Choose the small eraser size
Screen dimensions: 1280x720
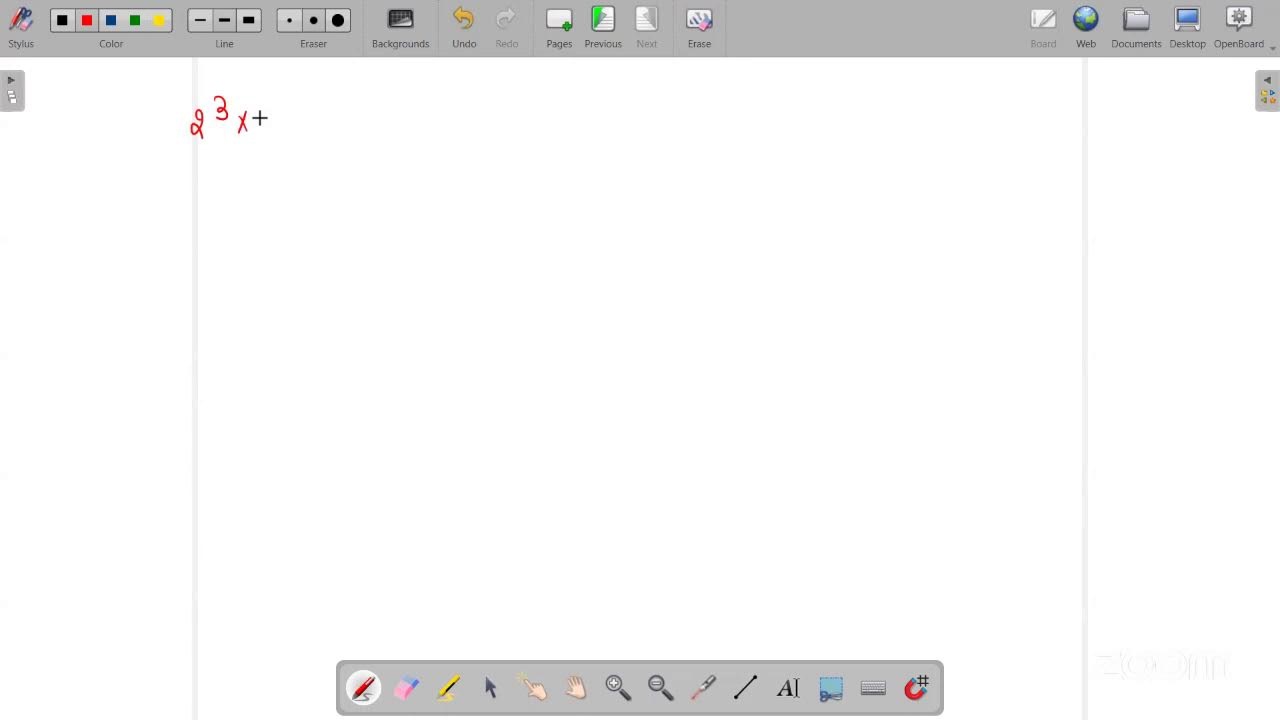point(289,20)
